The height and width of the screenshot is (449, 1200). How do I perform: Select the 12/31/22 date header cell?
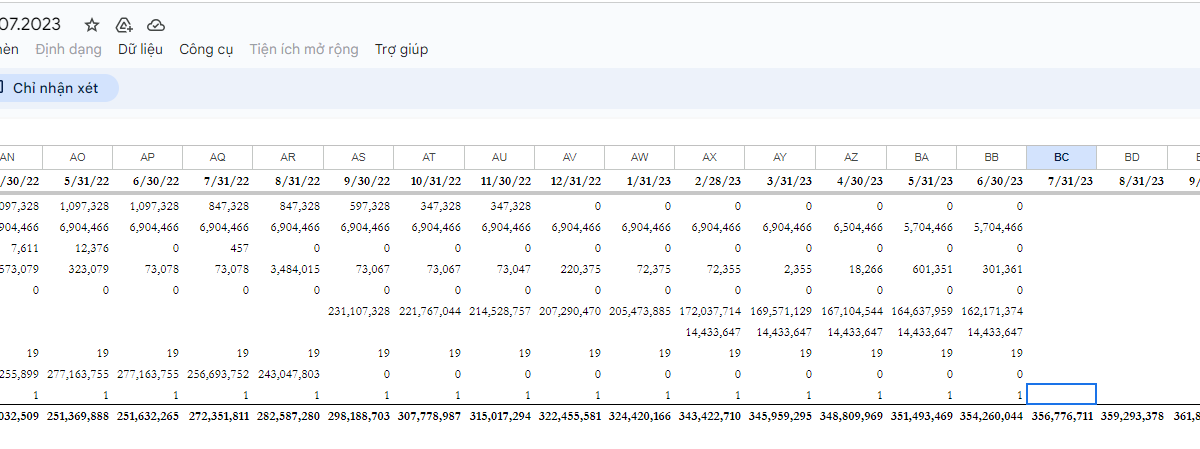(569, 181)
